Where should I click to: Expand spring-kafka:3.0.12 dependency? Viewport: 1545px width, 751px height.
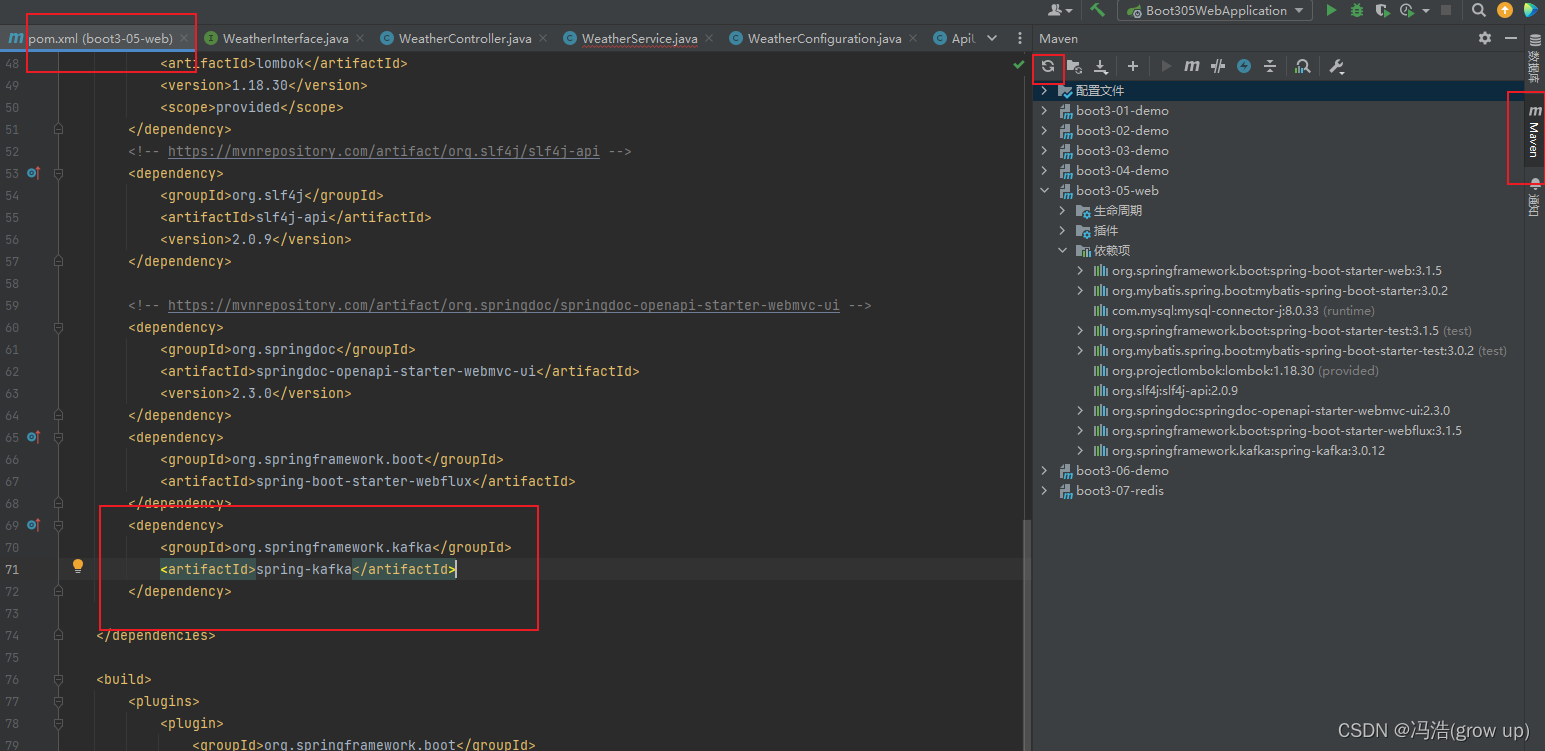coord(1081,450)
